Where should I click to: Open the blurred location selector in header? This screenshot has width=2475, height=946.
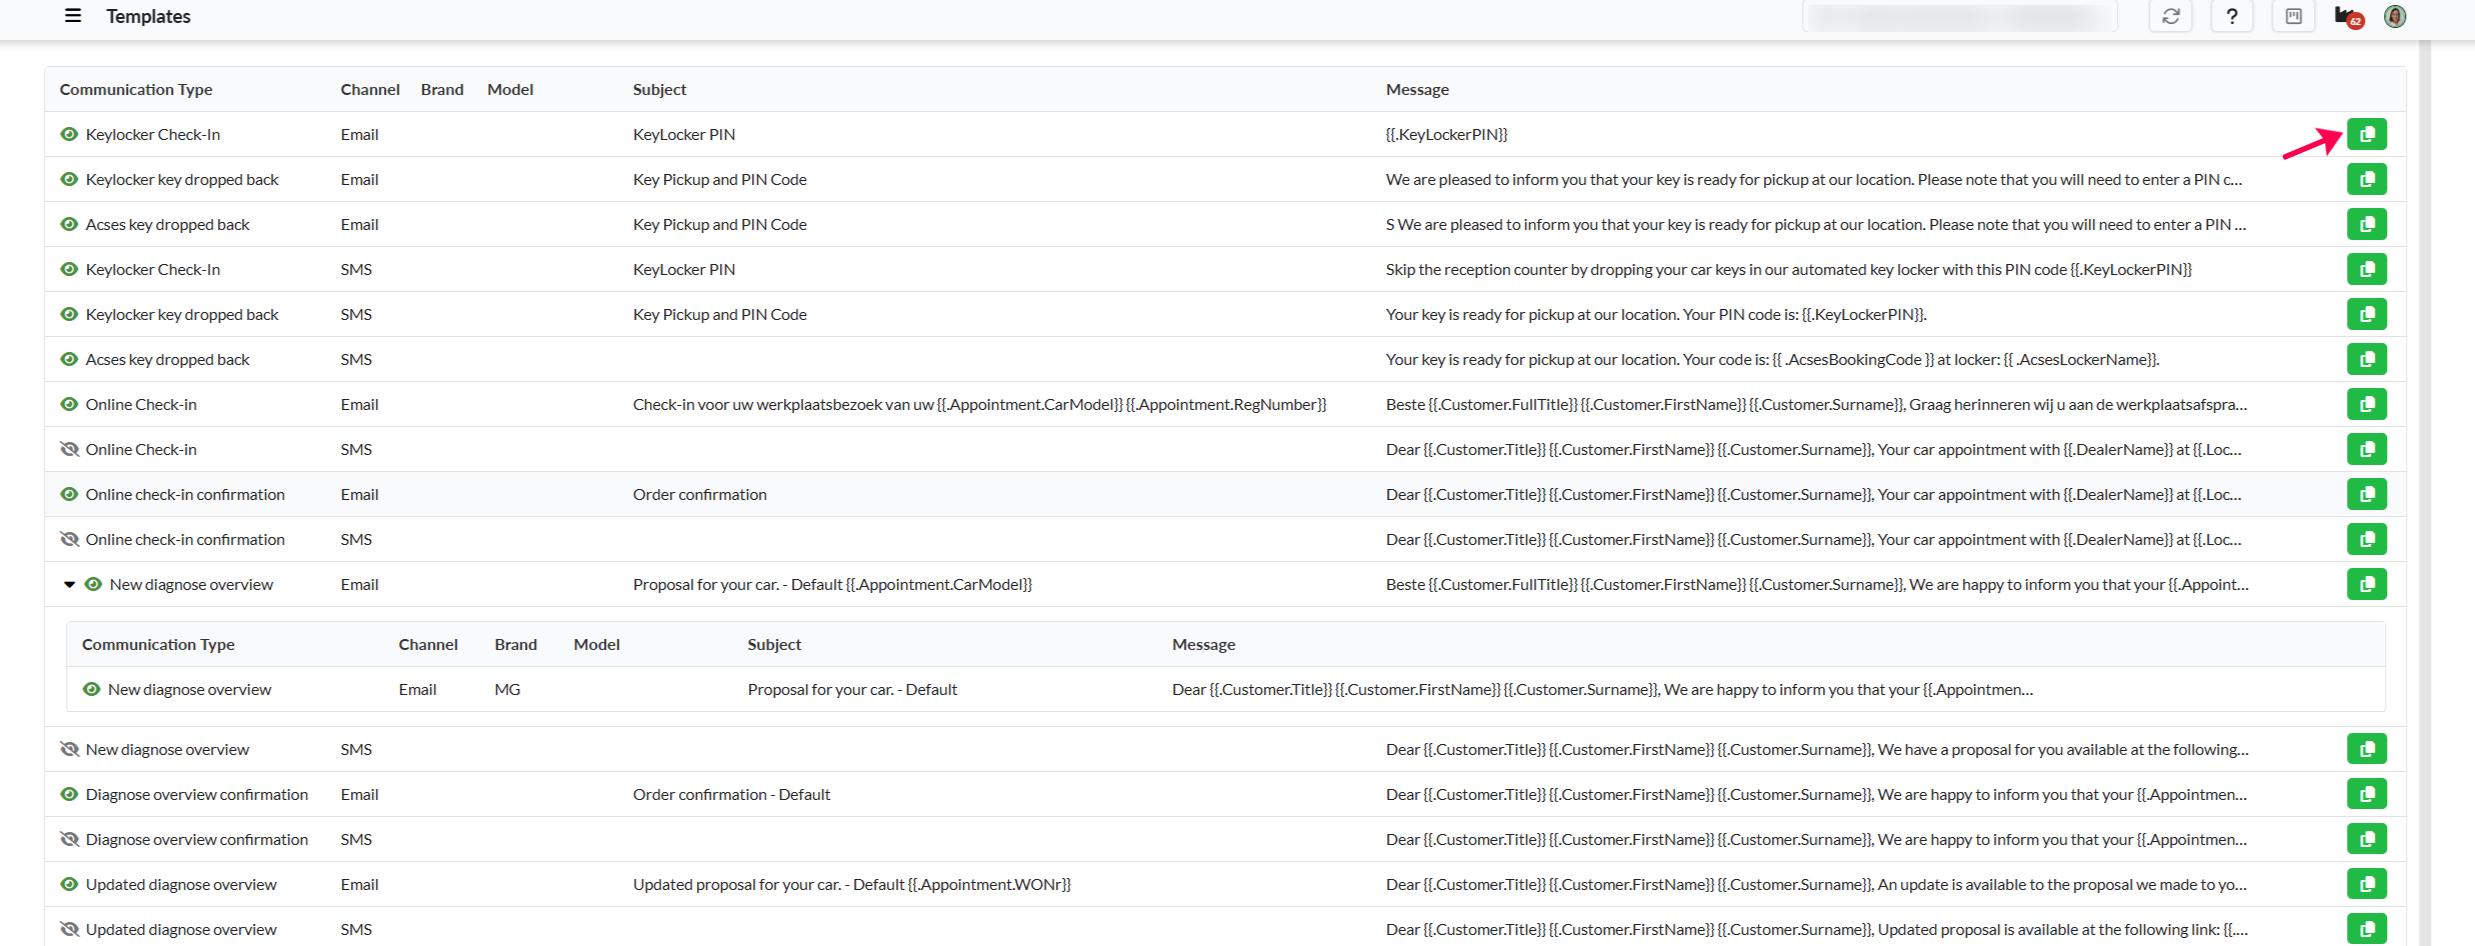(x=1959, y=17)
